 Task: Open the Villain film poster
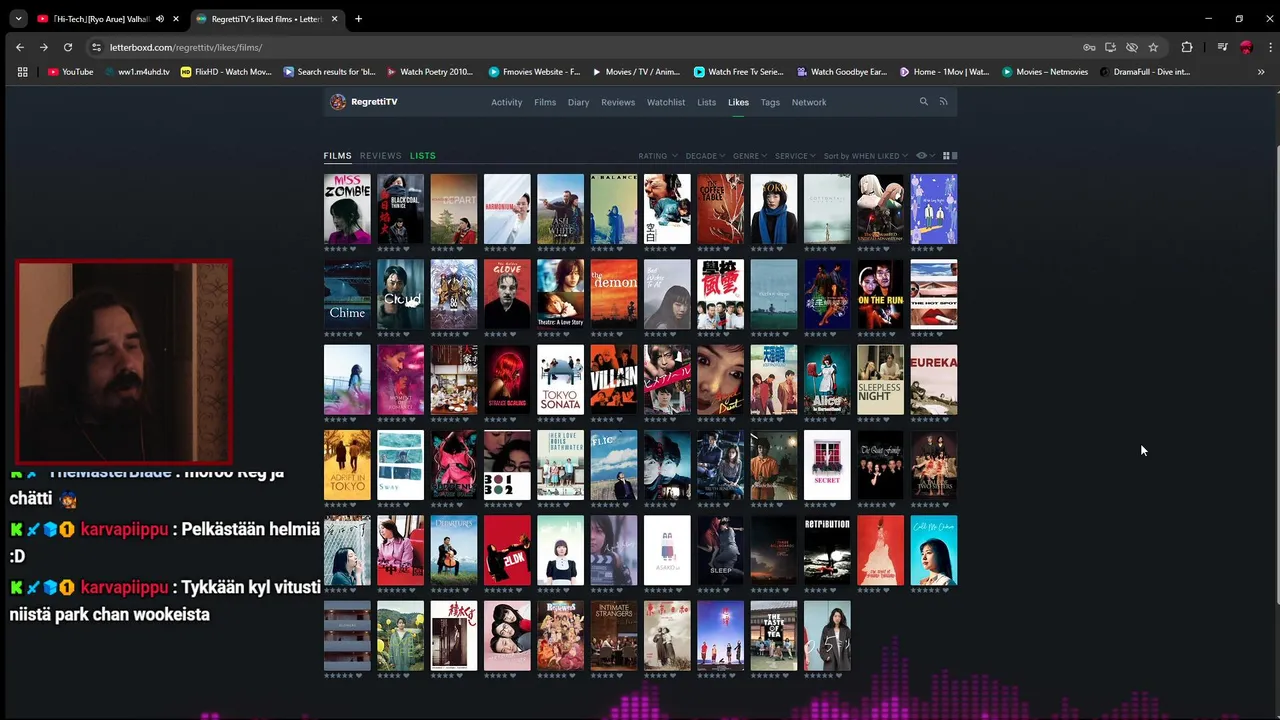point(614,380)
